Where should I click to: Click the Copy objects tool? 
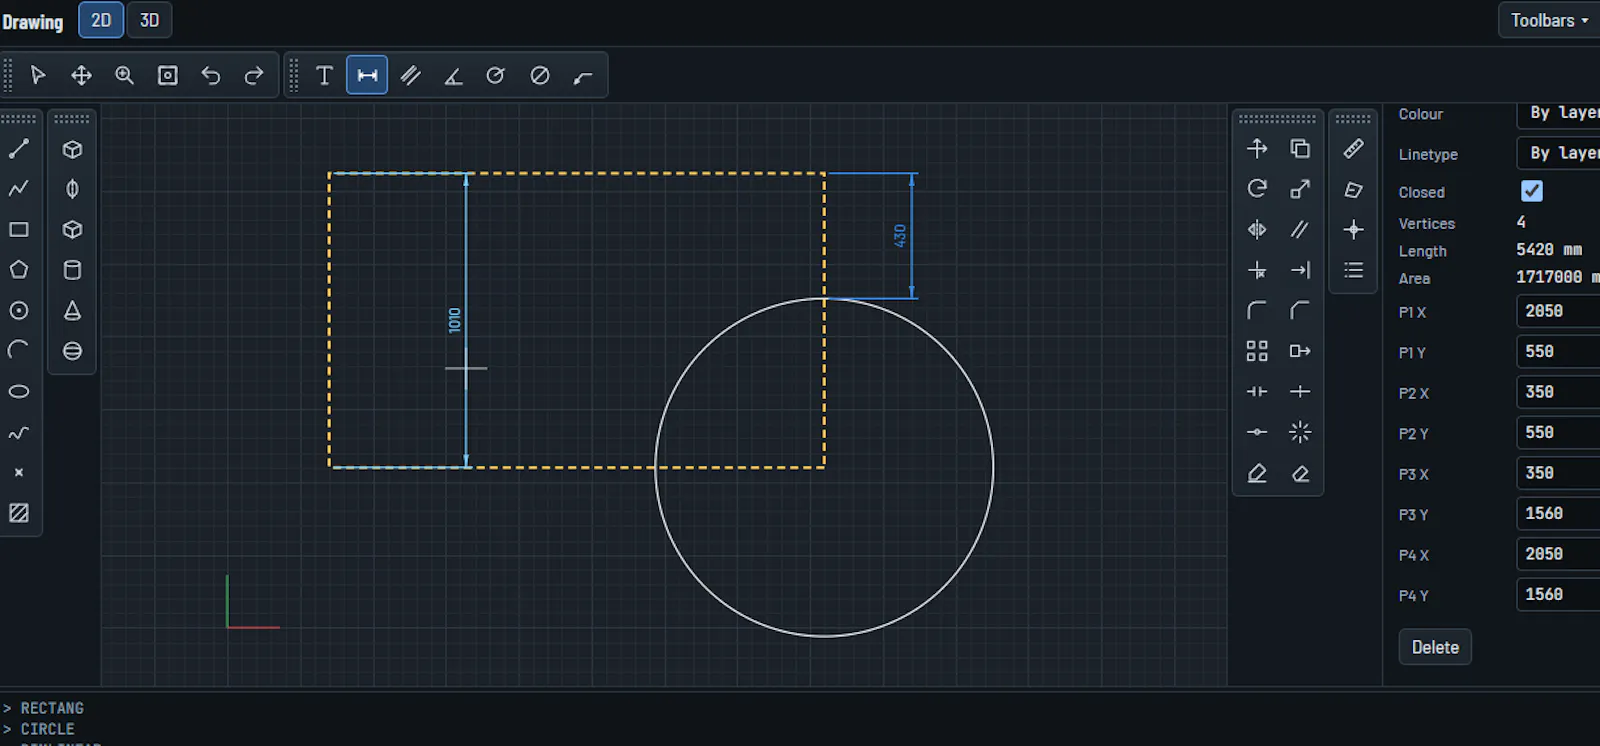(1300, 149)
